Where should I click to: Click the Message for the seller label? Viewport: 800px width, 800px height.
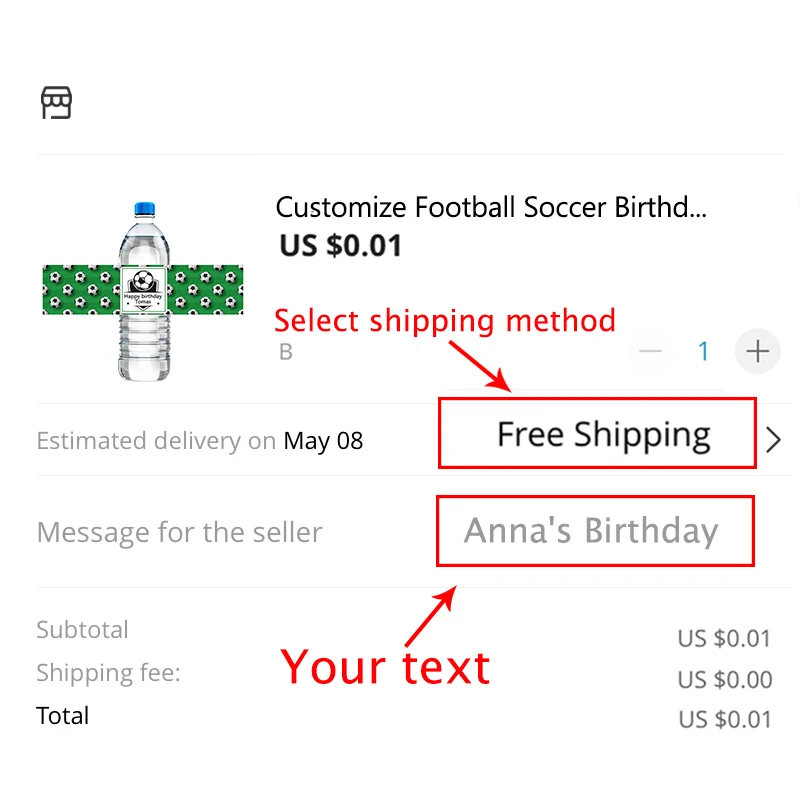coord(180,533)
